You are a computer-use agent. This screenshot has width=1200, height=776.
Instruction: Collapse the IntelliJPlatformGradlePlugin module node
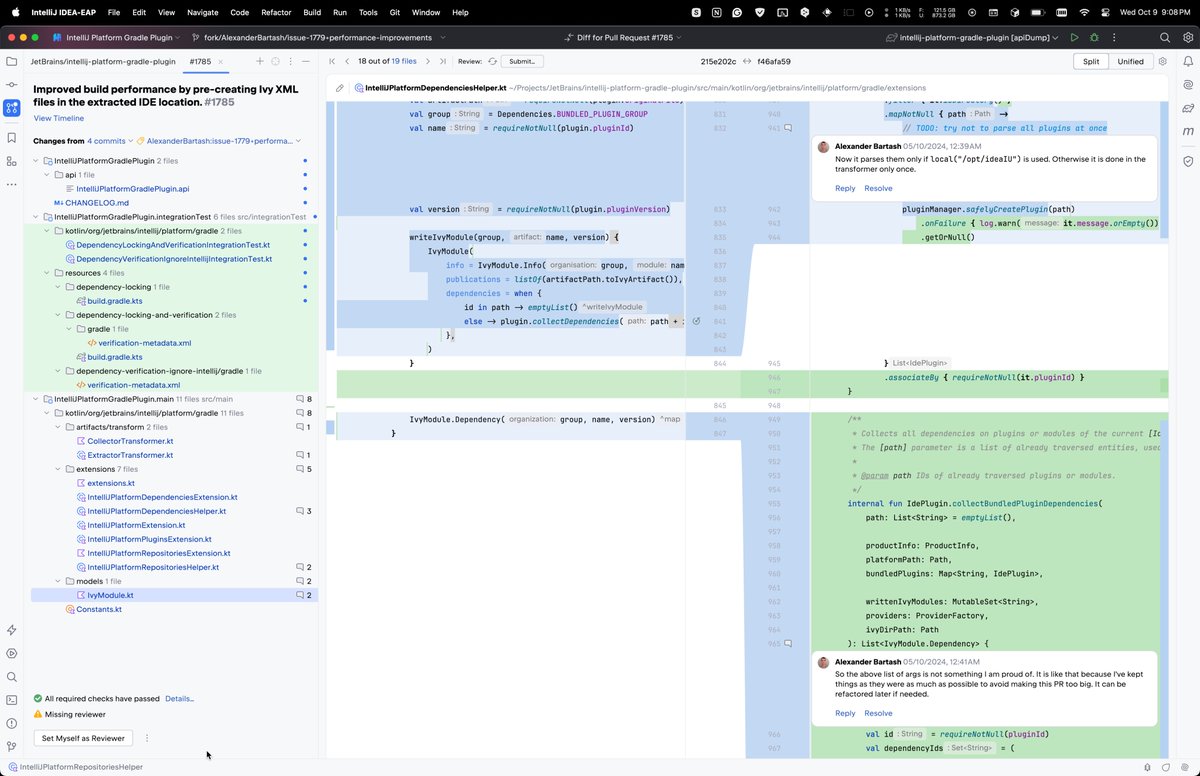36,160
